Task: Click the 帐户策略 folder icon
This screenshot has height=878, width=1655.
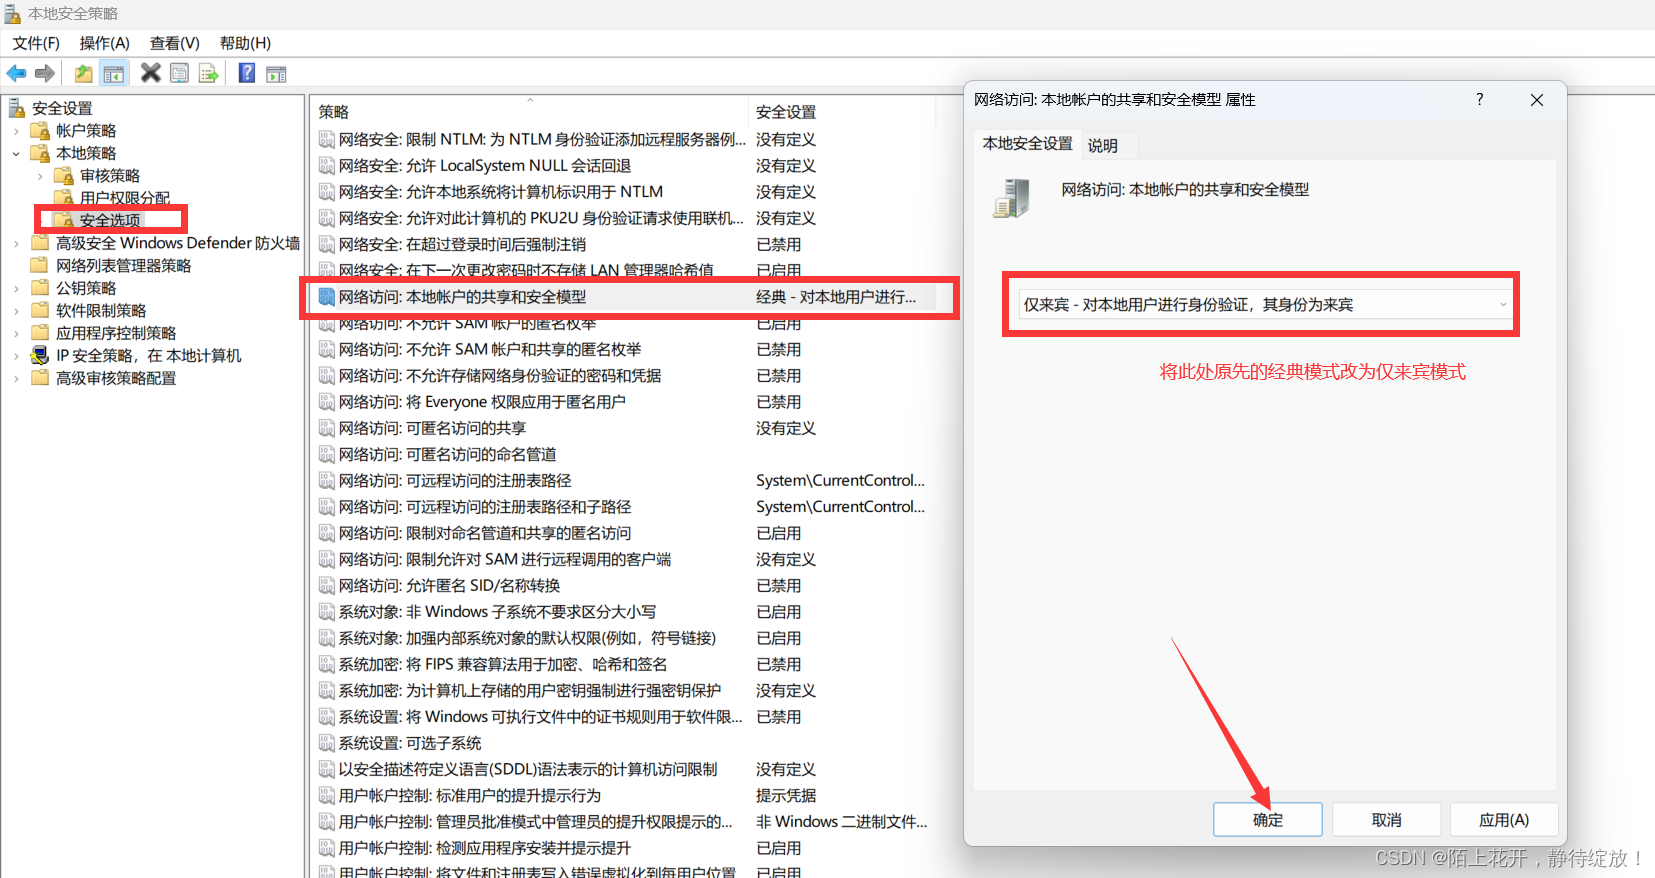Action: tap(40, 131)
